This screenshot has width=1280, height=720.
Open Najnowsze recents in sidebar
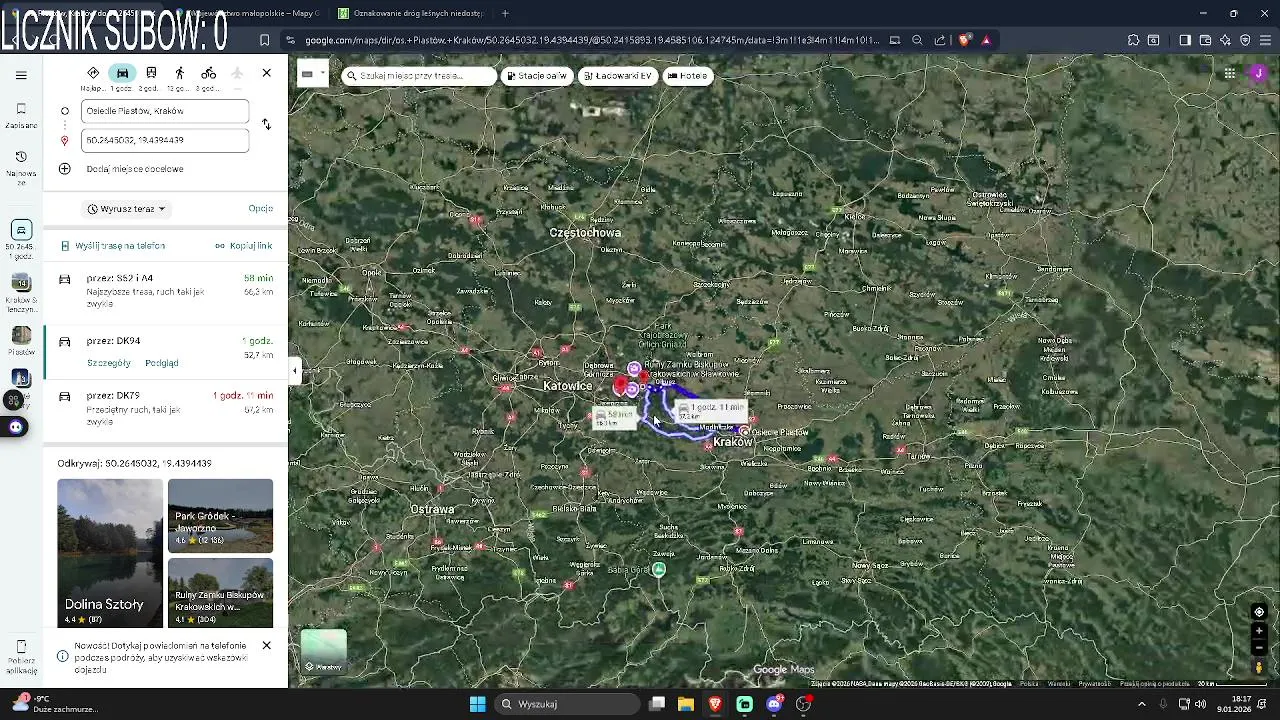pos(21,167)
